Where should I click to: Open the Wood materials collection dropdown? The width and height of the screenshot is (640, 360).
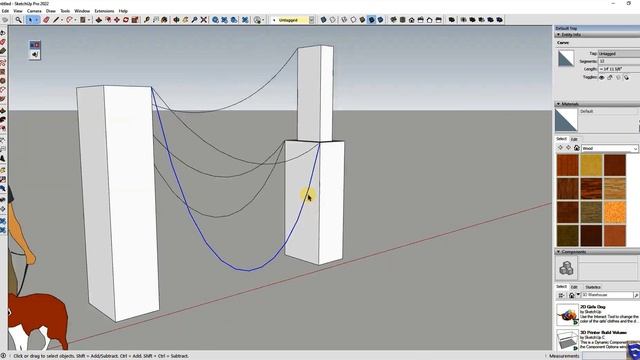pyautogui.click(x=609, y=148)
